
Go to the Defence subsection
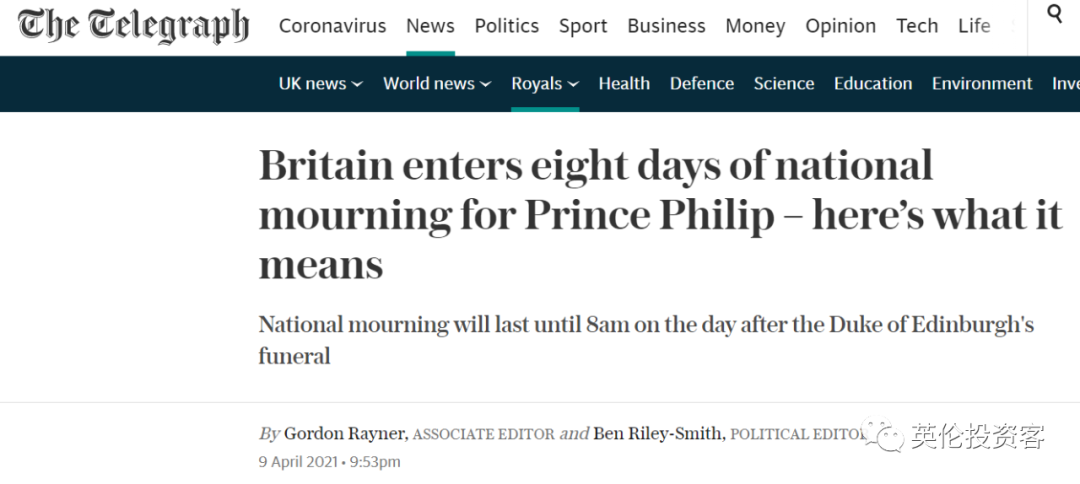[x=702, y=84]
